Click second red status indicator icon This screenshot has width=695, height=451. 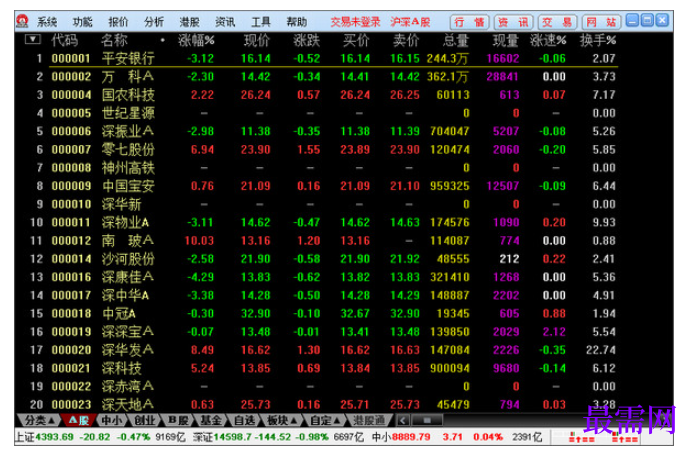(624, 437)
